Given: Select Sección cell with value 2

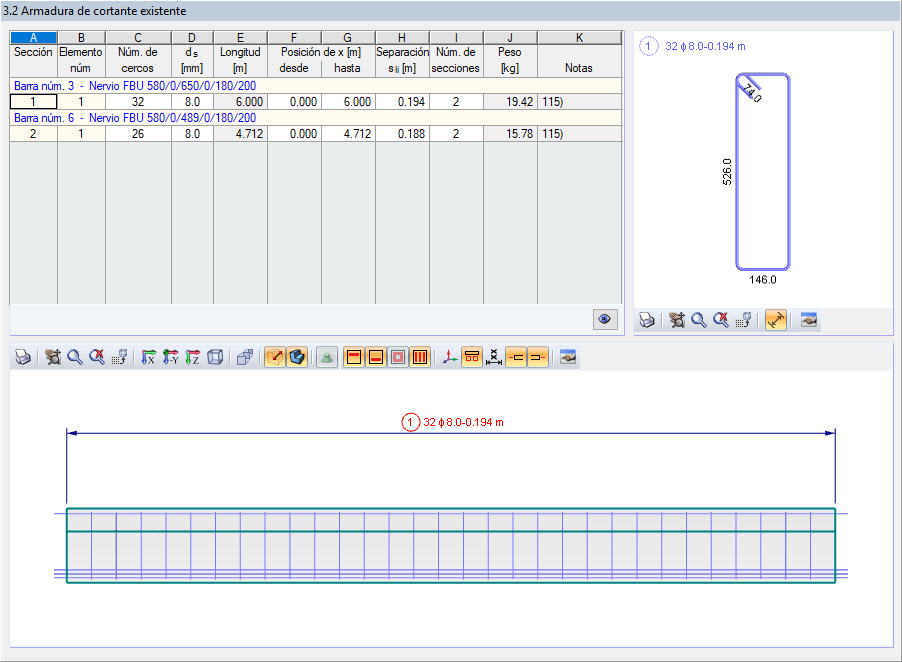Looking at the screenshot, I should click(33, 134).
